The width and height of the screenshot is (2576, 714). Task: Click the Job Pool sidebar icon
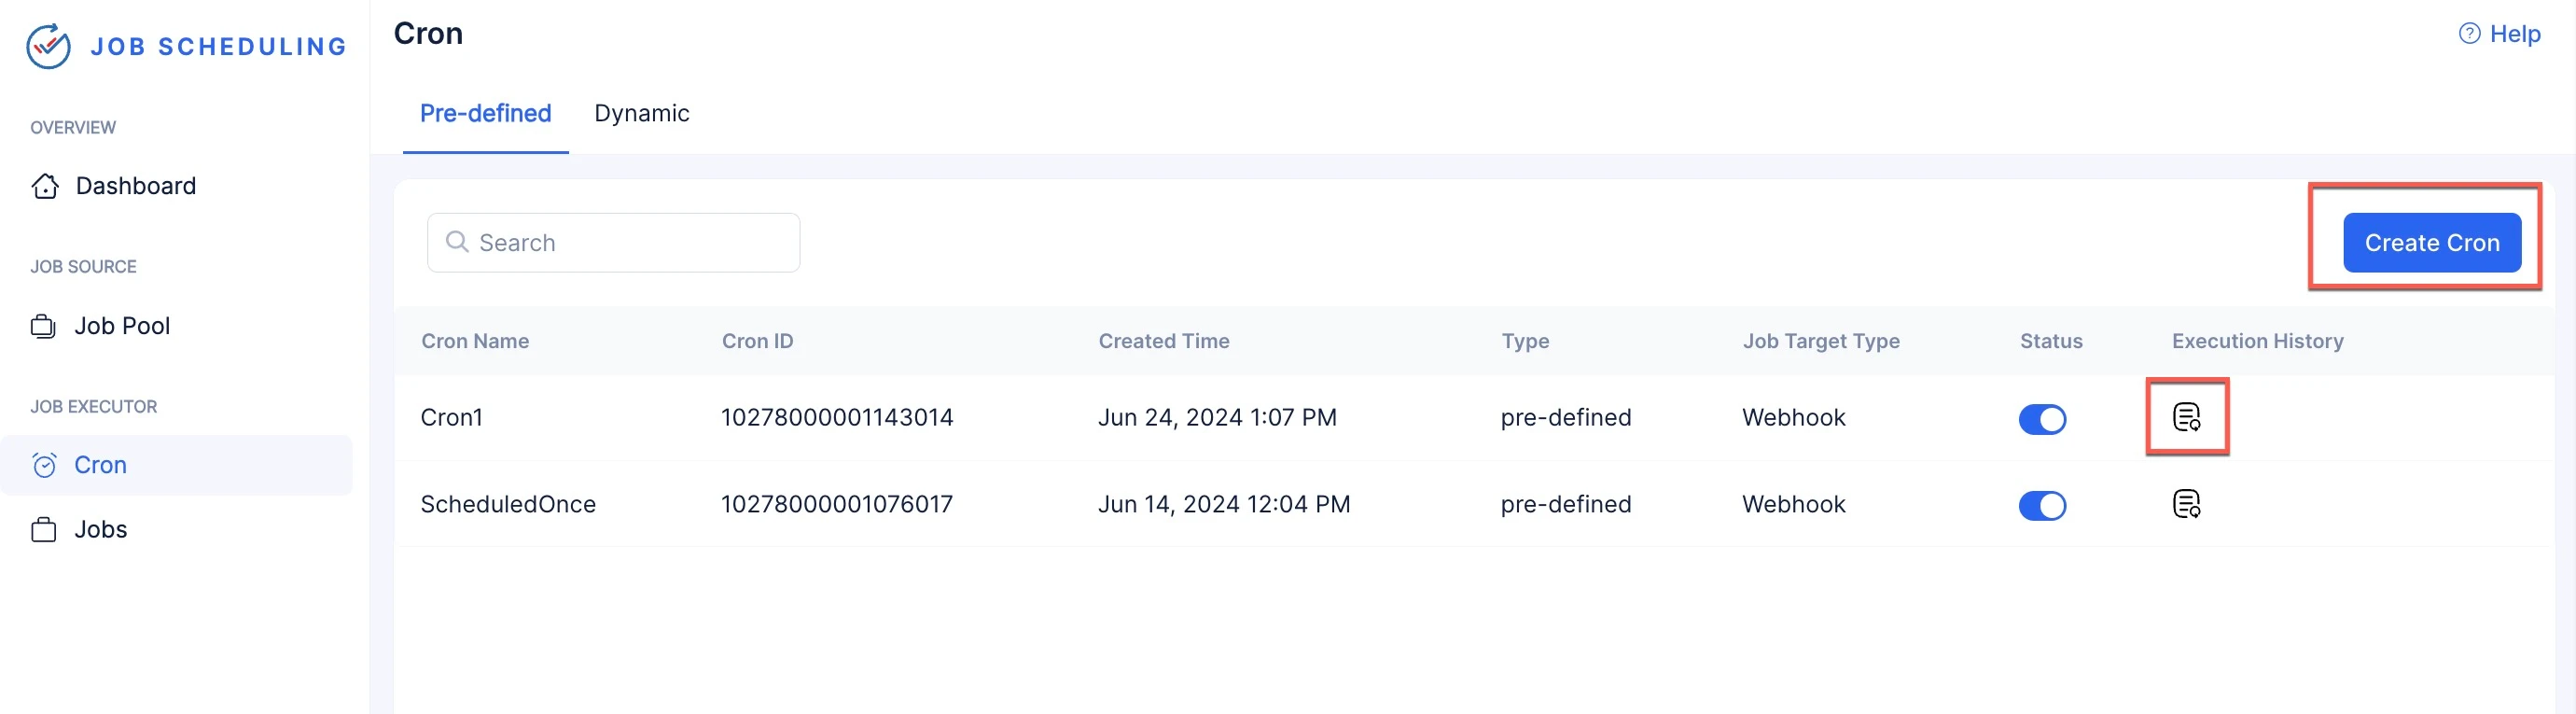[43, 326]
